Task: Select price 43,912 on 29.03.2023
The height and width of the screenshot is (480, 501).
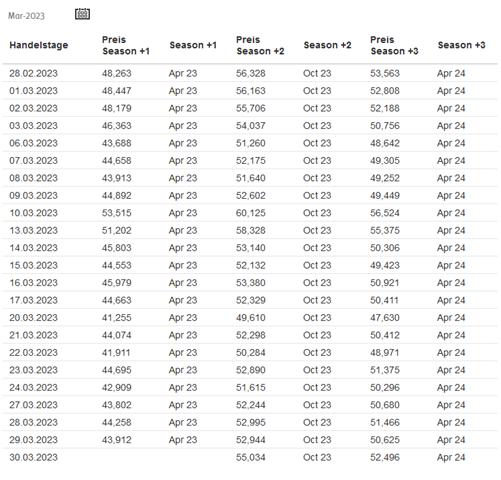Action: 117,440
